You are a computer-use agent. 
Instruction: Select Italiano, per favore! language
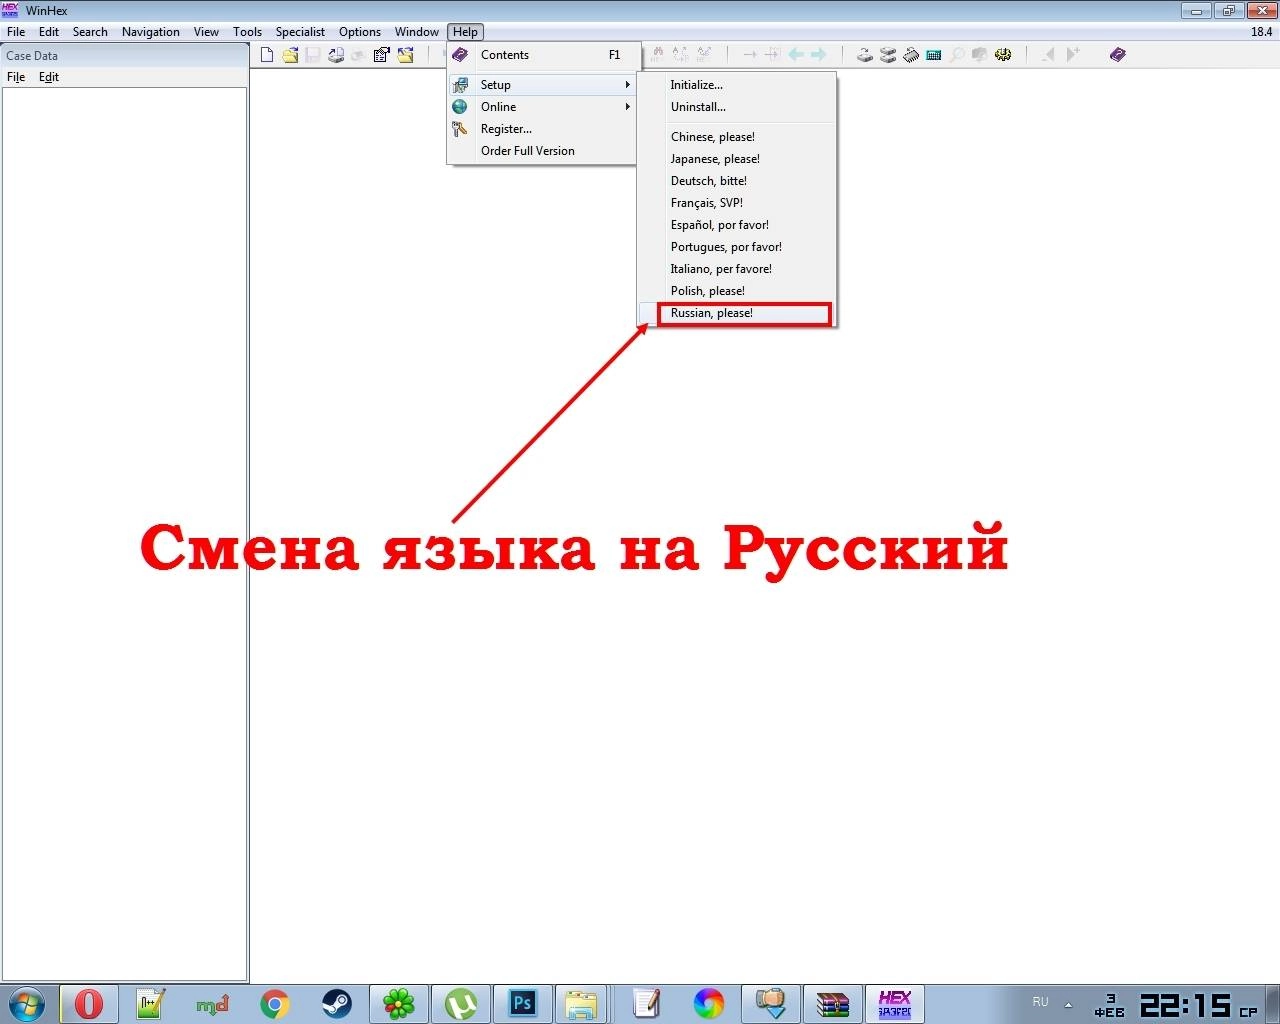(x=737, y=269)
